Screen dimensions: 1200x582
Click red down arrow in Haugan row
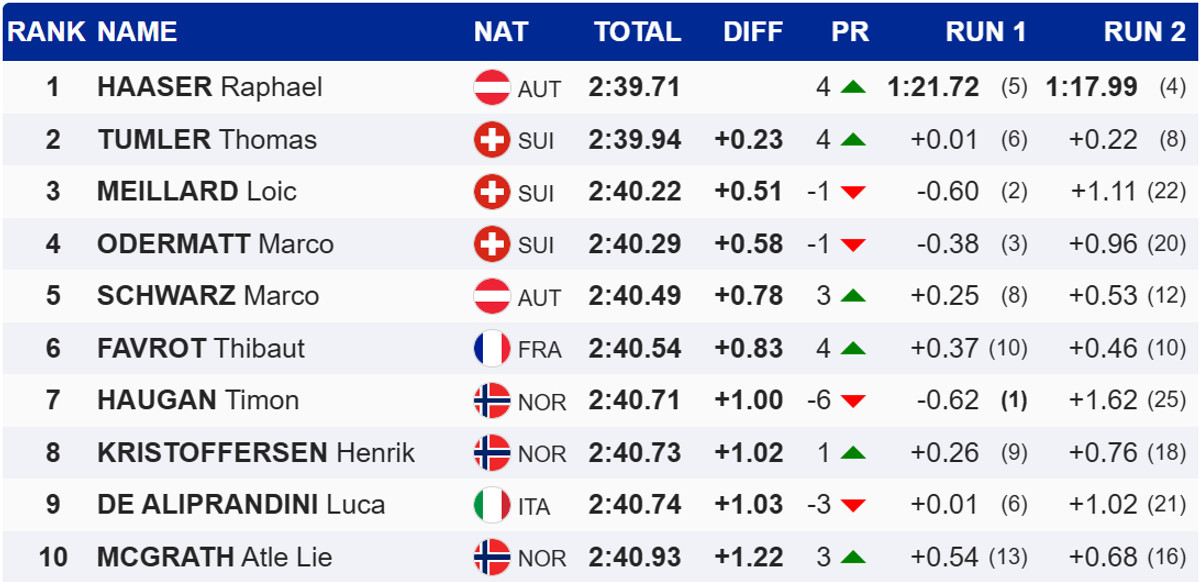click(853, 401)
